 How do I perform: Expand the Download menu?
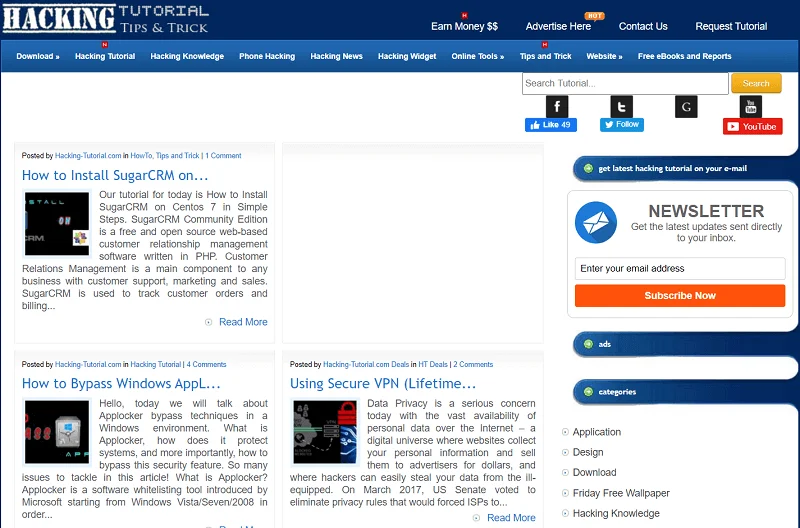coord(38,56)
